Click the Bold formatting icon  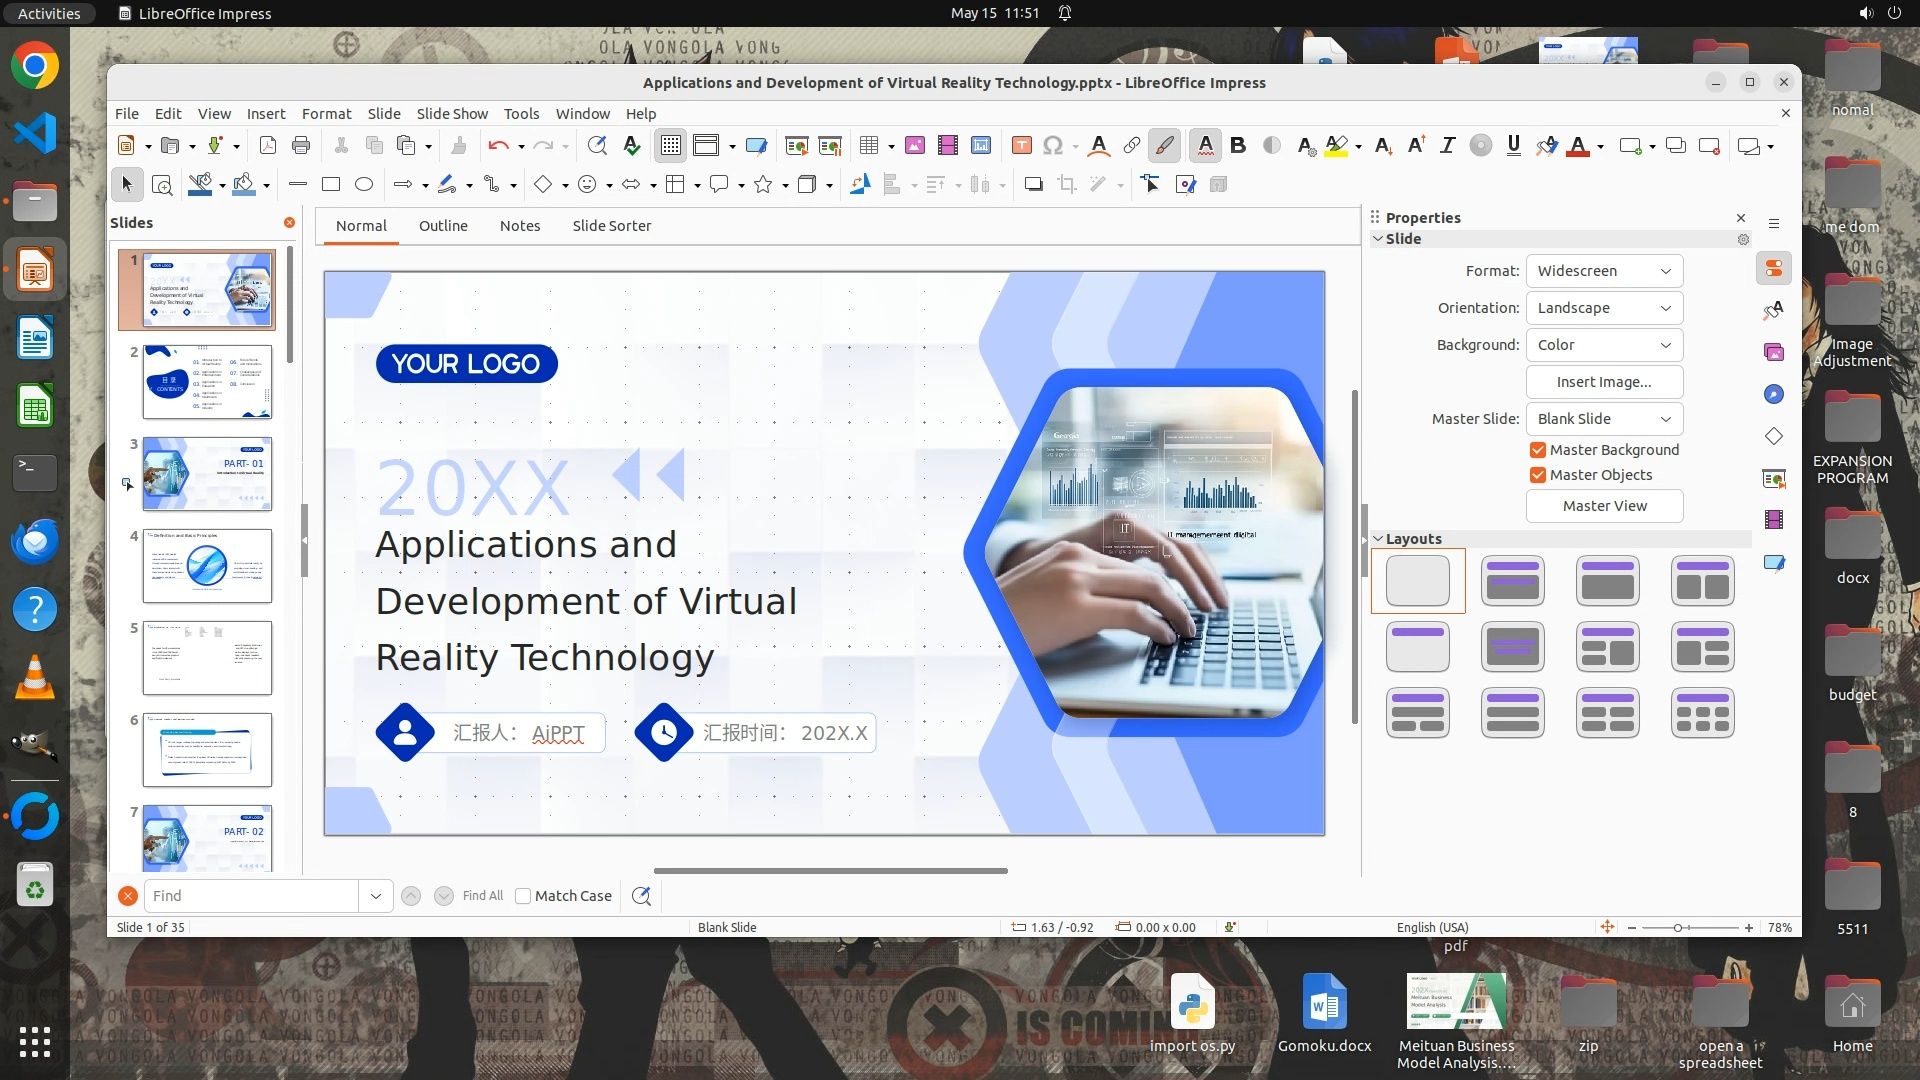[1238, 146]
